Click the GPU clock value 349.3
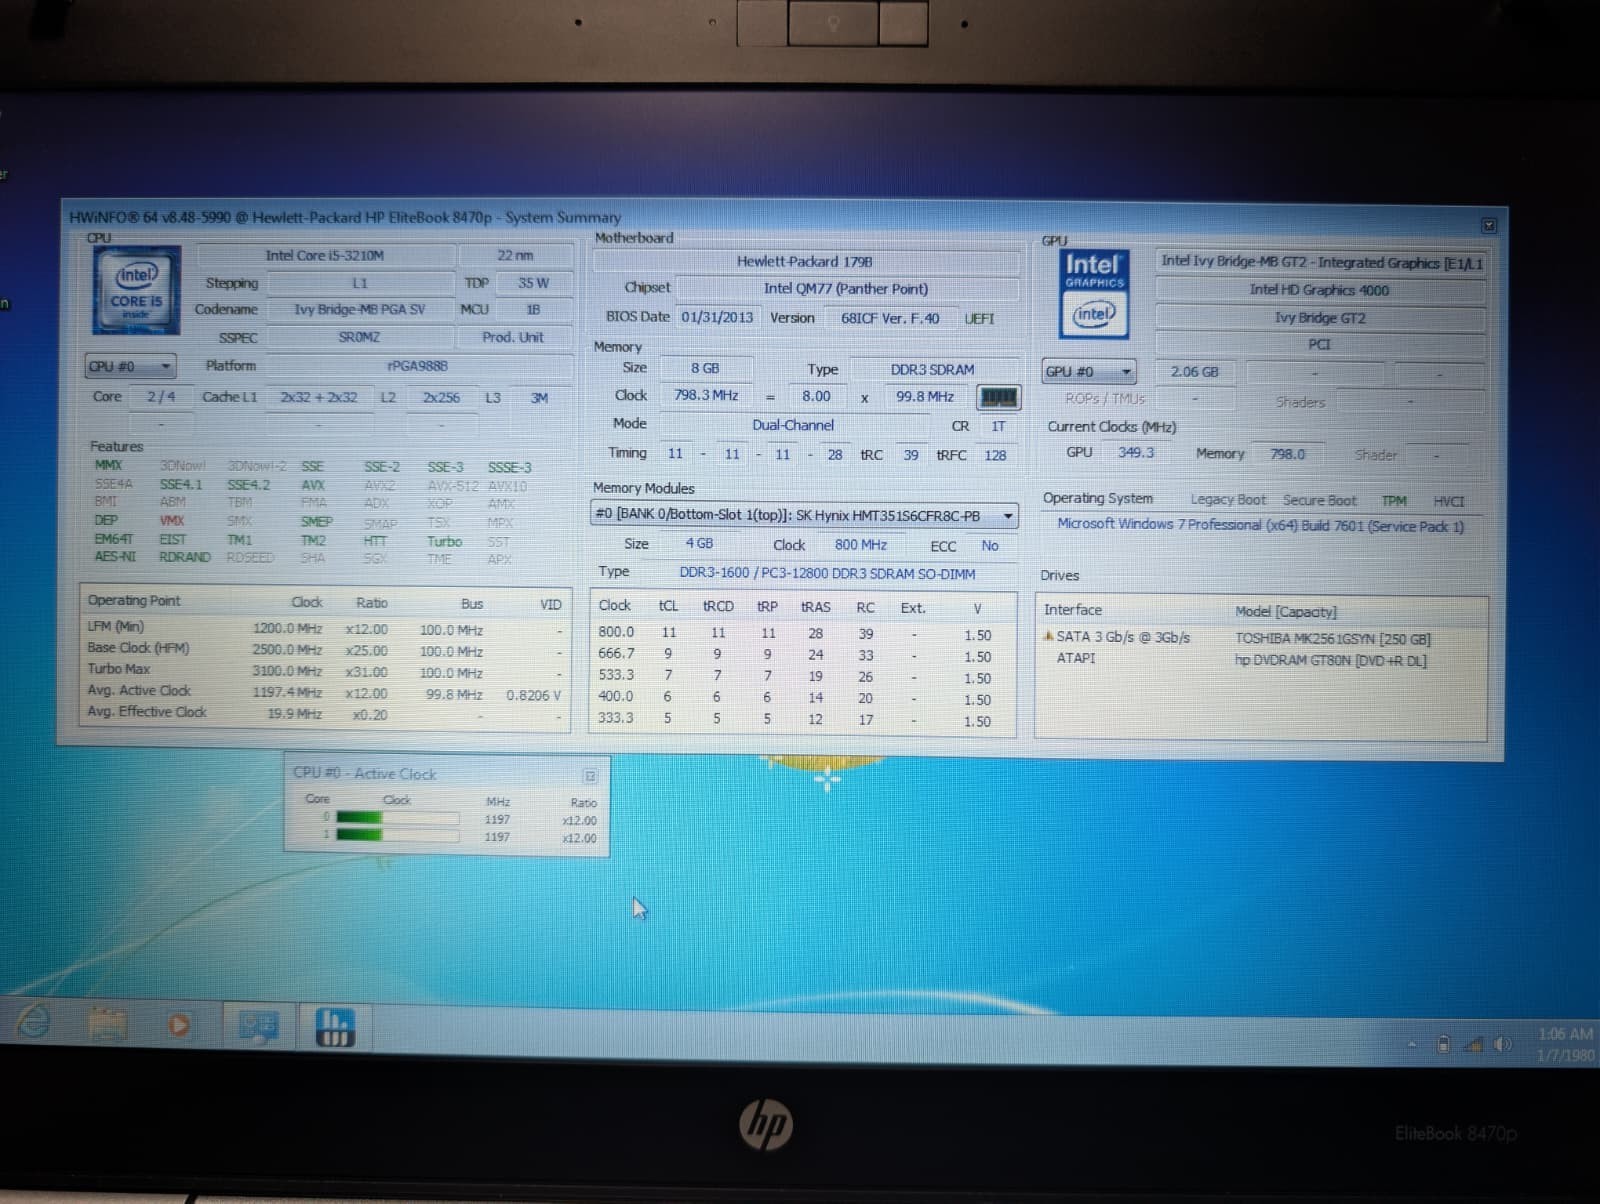 tap(1136, 453)
